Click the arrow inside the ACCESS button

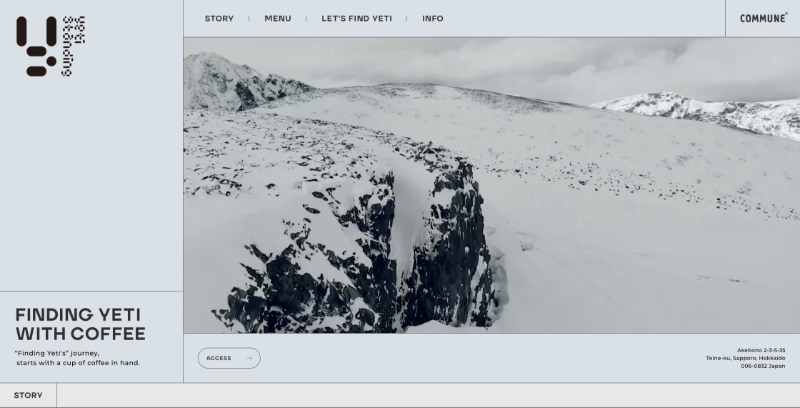point(249,358)
